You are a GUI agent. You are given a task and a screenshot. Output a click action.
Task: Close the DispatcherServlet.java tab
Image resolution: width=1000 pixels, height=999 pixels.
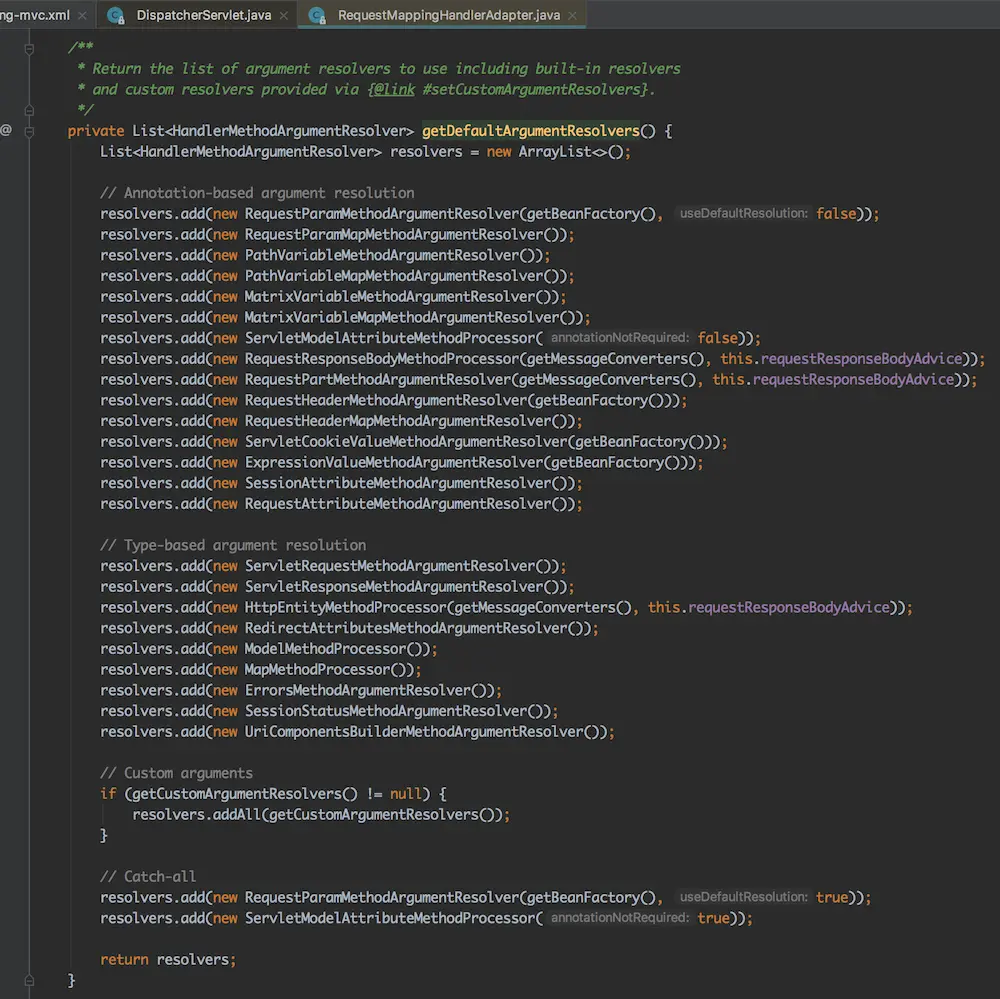coord(286,15)
